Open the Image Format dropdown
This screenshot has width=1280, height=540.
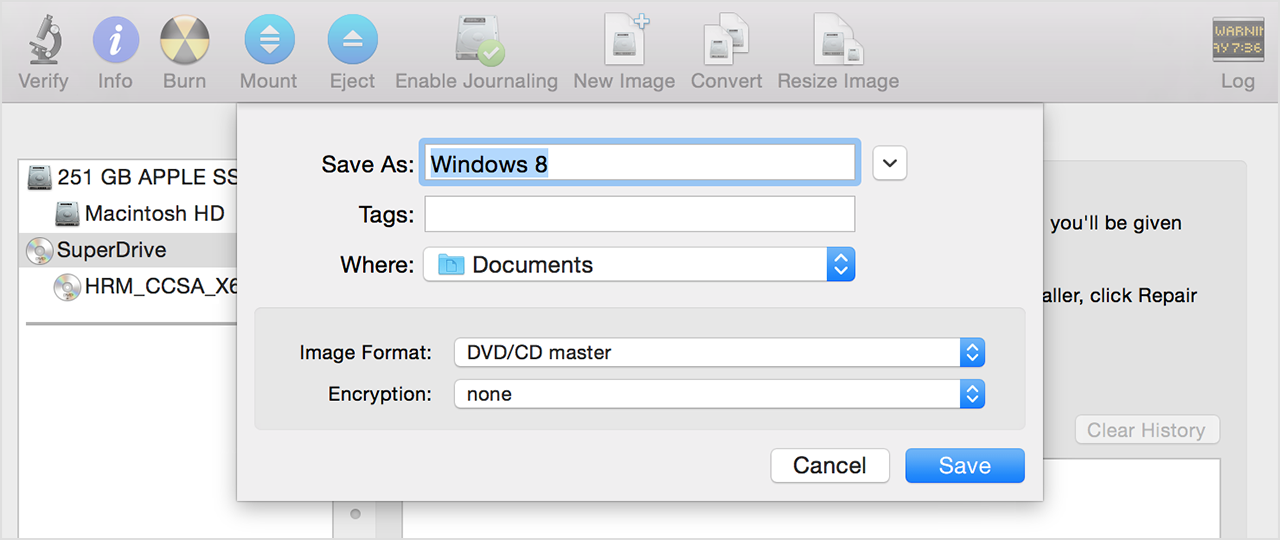tap(719, 352)
